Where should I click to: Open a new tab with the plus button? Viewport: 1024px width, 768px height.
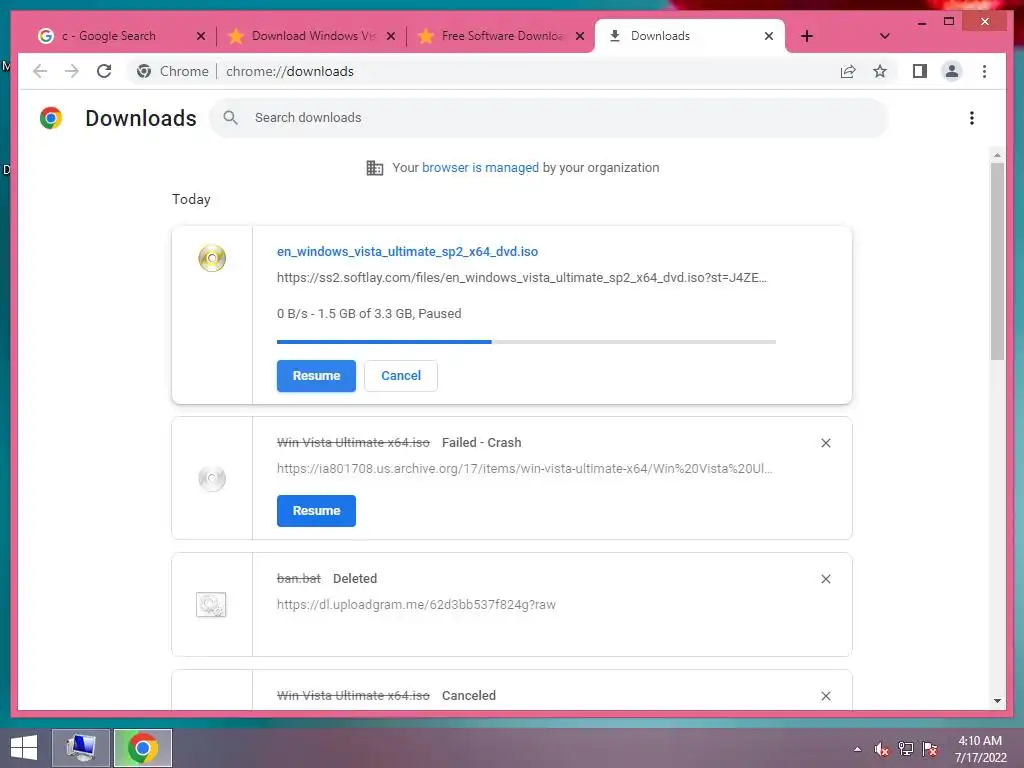807,36
